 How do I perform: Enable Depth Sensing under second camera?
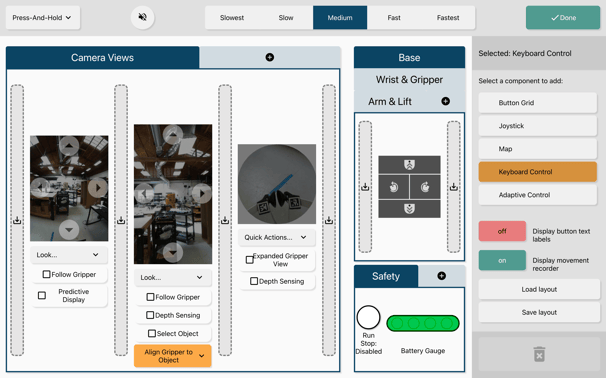(150, 315)
